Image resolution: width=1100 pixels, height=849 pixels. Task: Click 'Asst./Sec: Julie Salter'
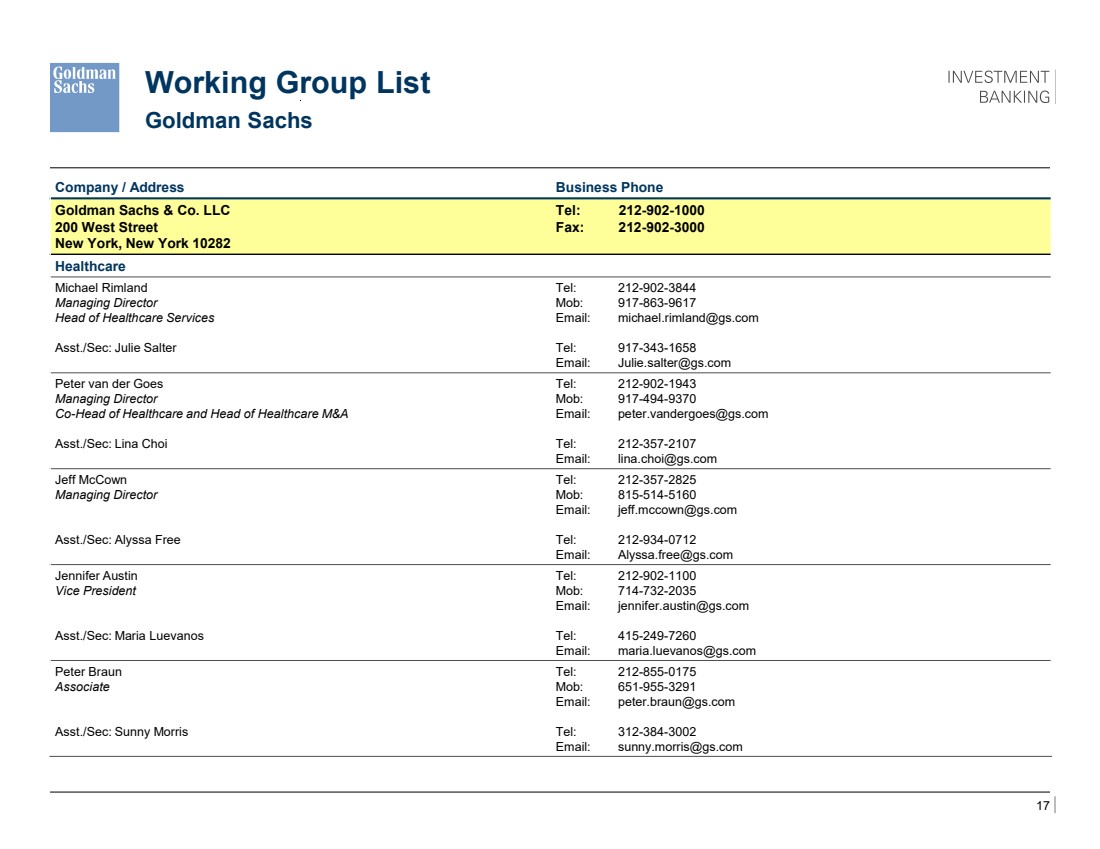coord(116,348)
